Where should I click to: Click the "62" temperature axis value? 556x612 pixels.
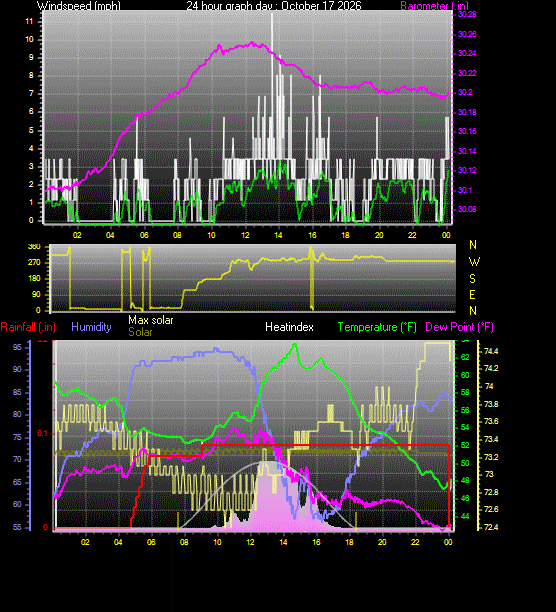point(465,358)
